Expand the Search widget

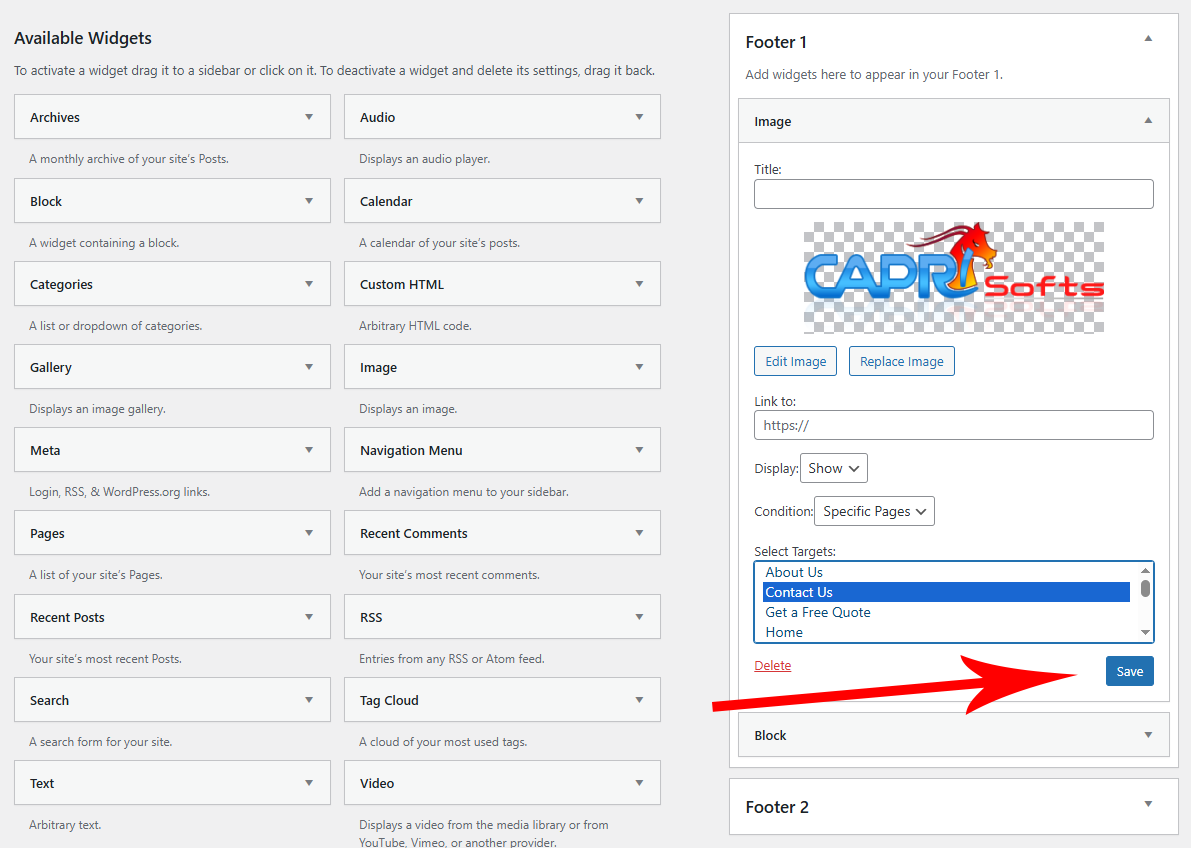(309, 700)
